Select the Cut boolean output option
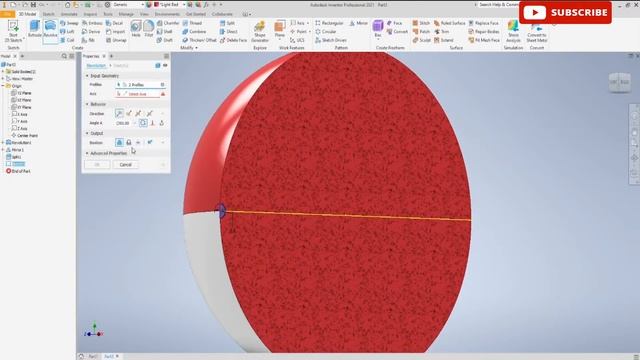Screen dimensions: 640x360 (129, 142)
